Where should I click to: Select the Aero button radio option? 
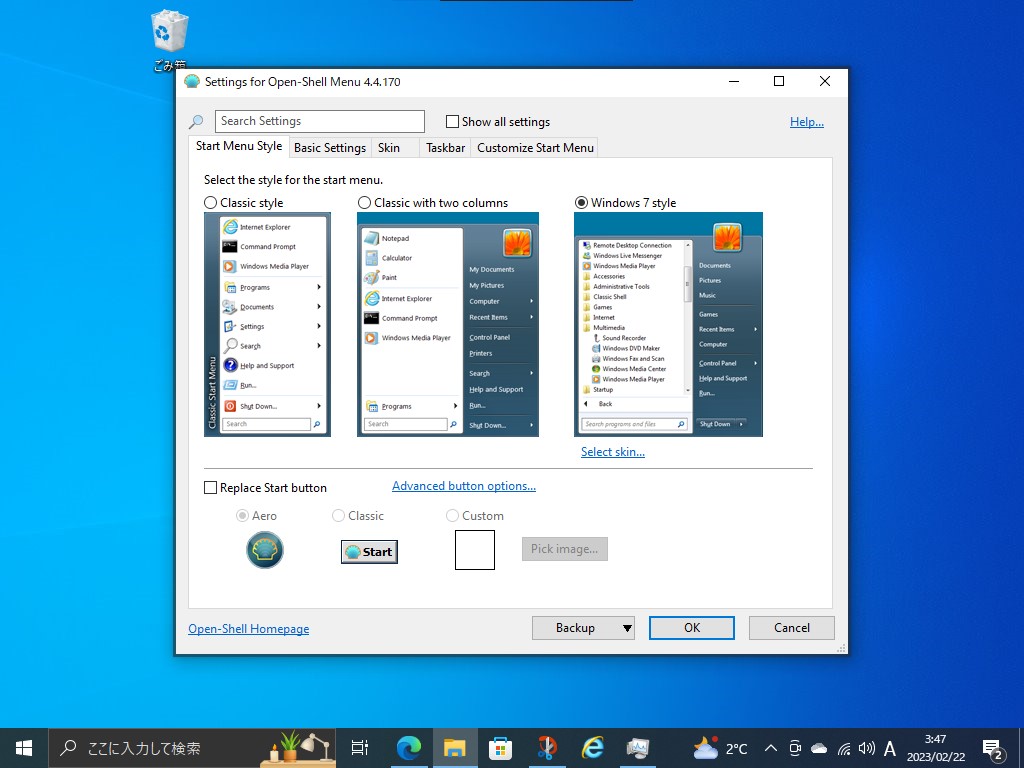coord(242,516)
